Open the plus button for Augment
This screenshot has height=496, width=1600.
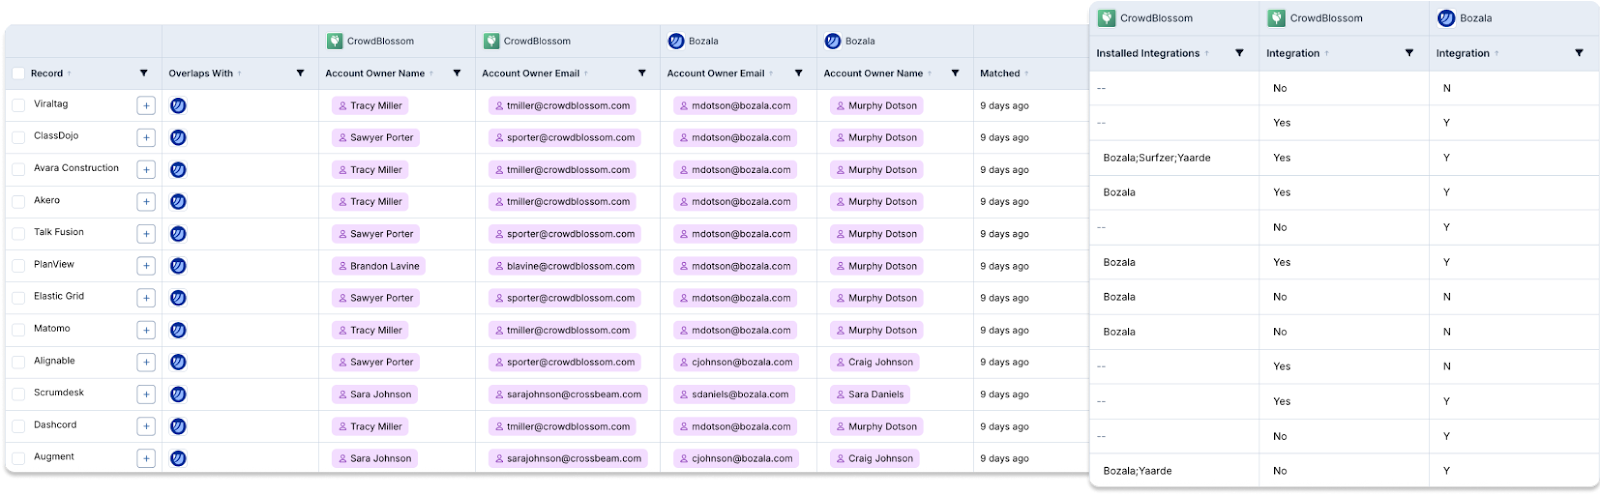pos(146,458)
